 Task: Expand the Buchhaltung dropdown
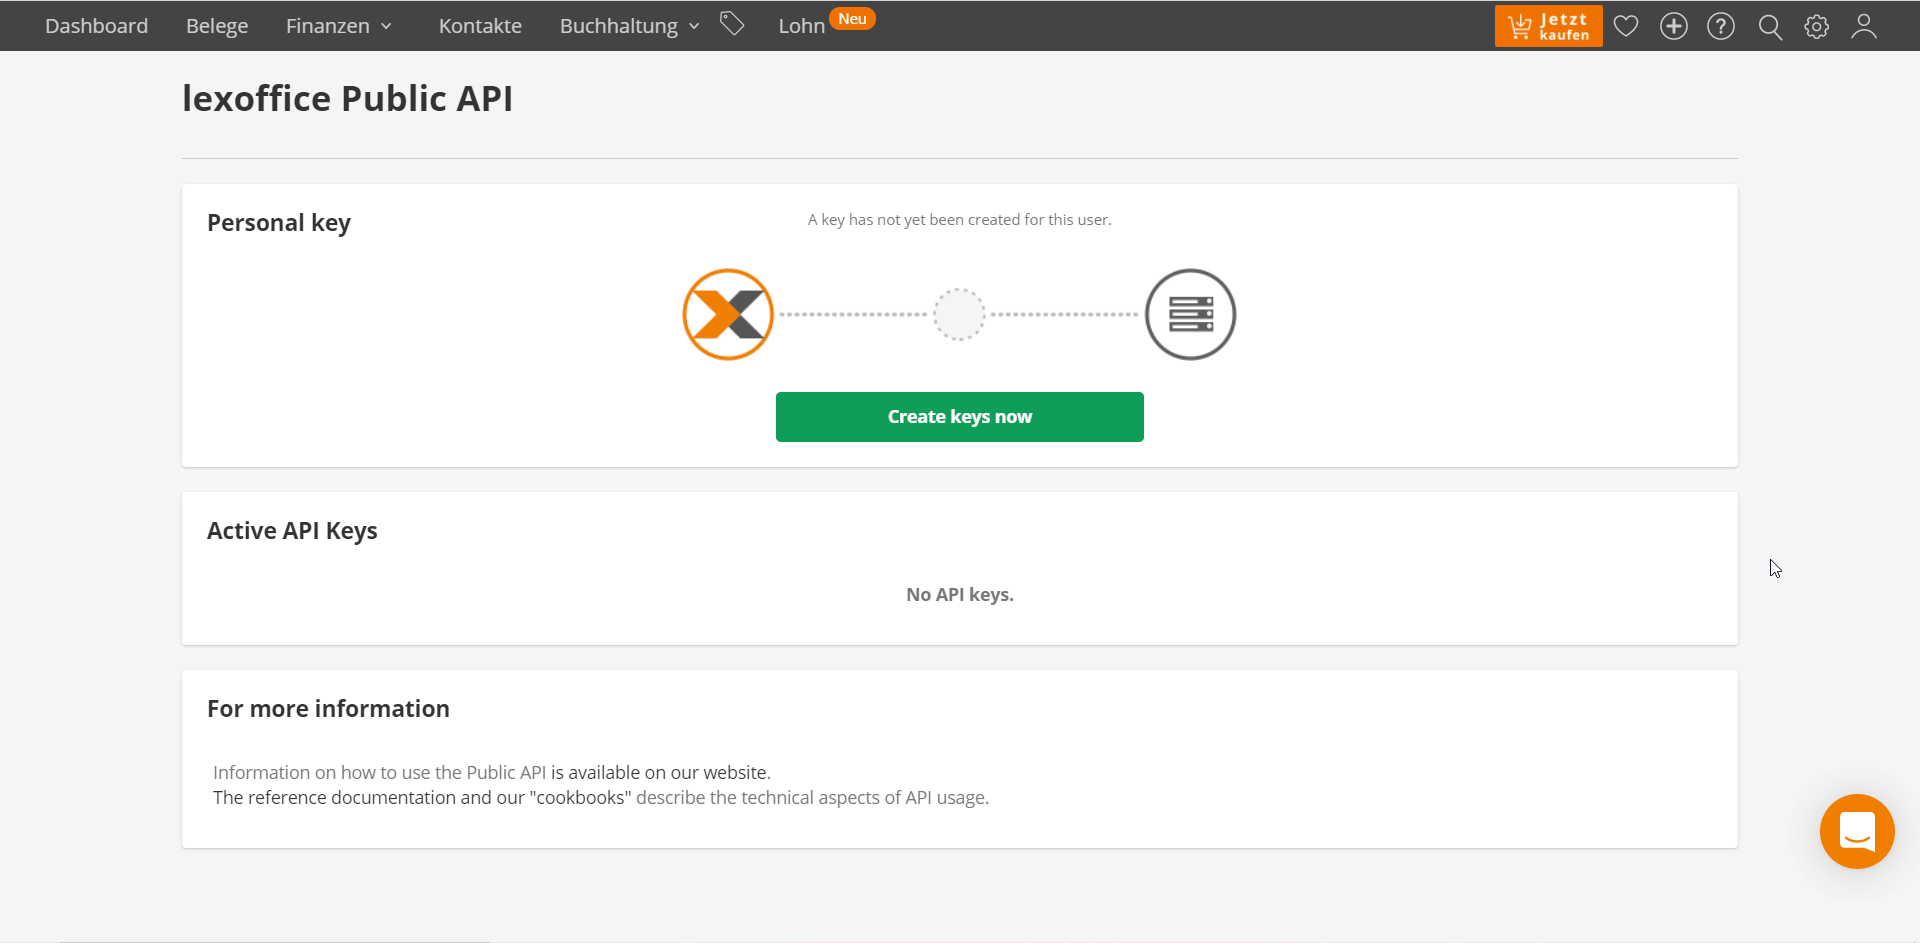[x=630, y=26]
